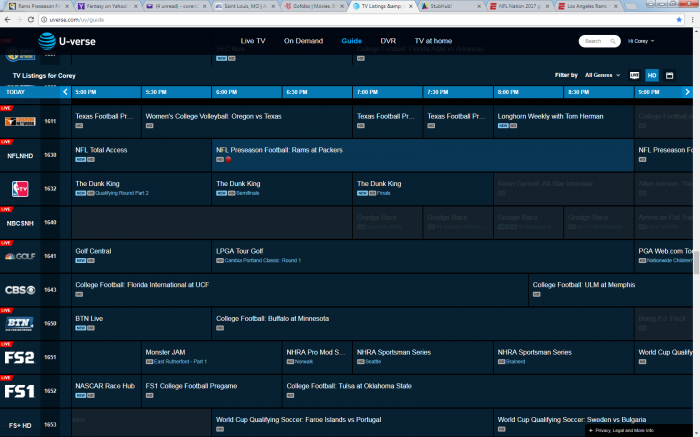Reload the page in browser

pyautogui.click(x=30, y=20)
